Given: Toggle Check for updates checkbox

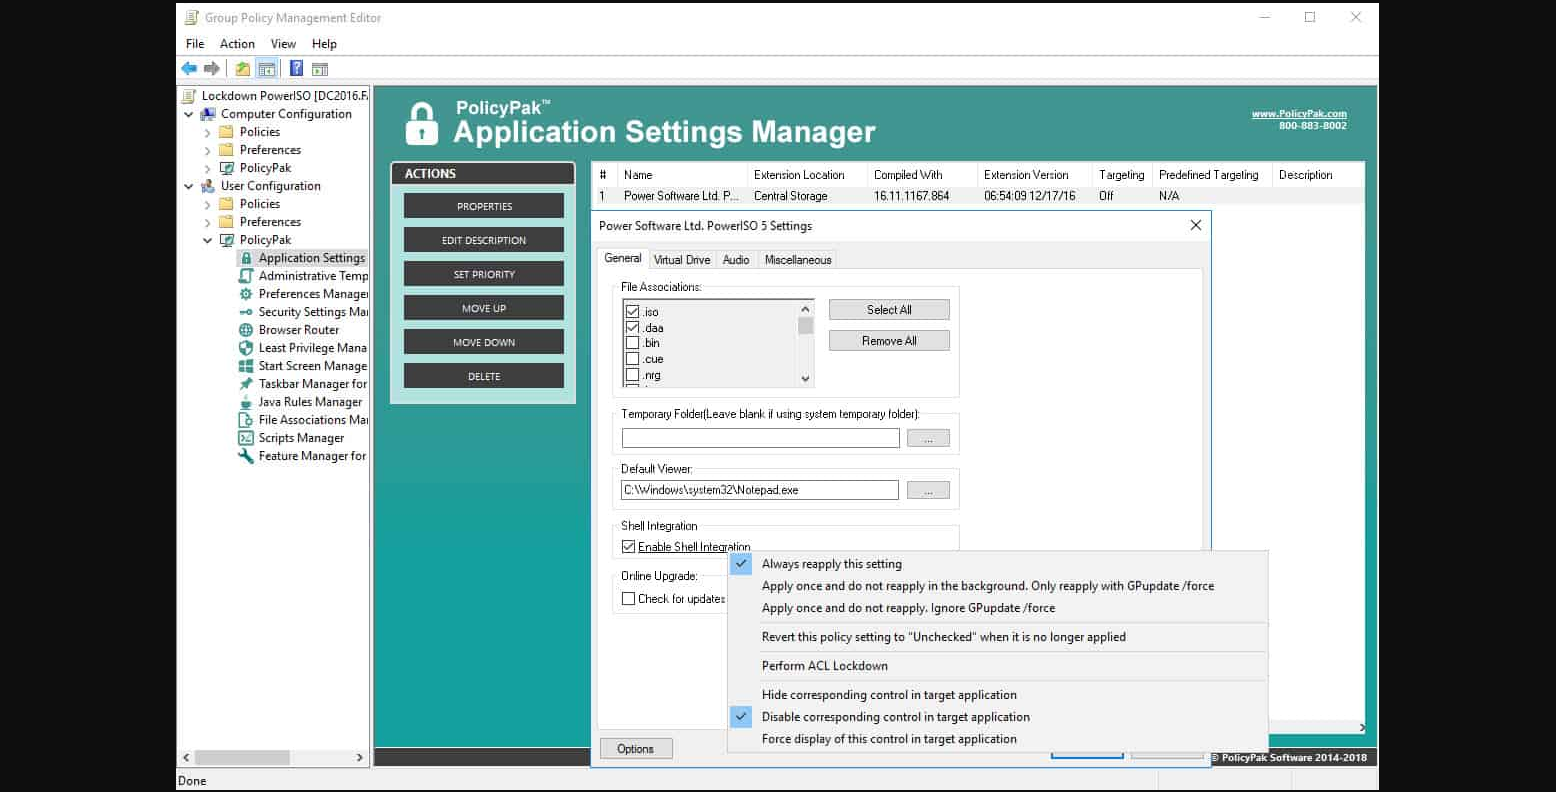Looking at the screenshot, I should [628, 598].
